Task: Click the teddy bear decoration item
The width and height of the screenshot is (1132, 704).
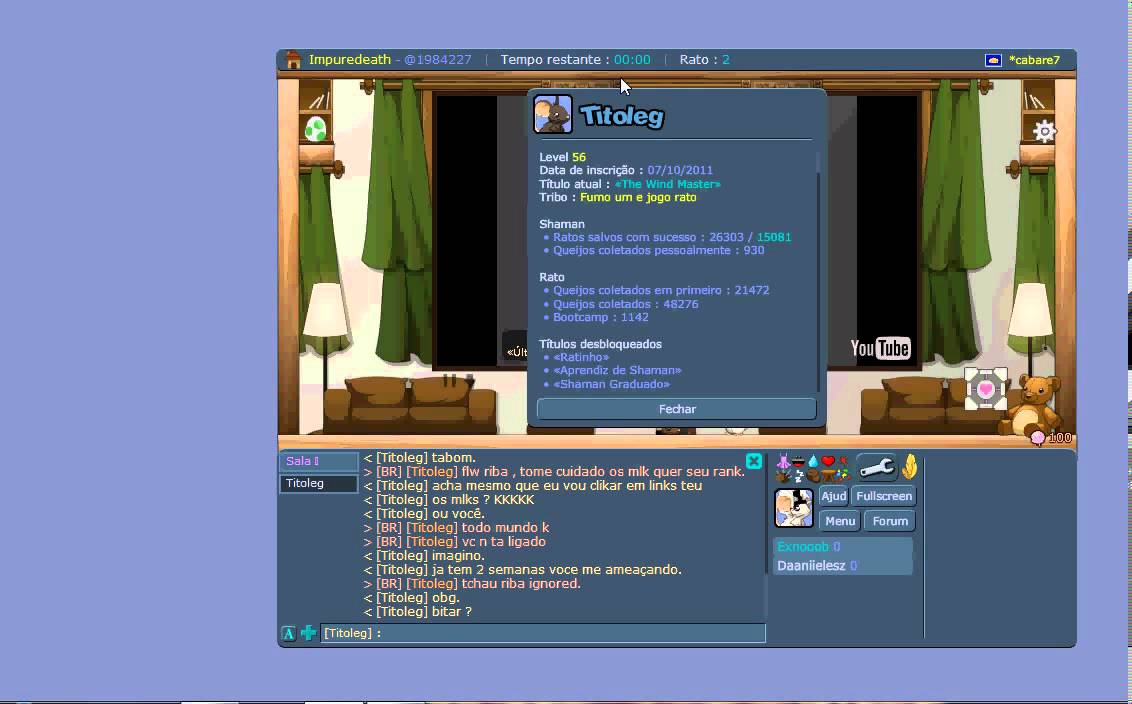Action: click(x=1032, y=404)
